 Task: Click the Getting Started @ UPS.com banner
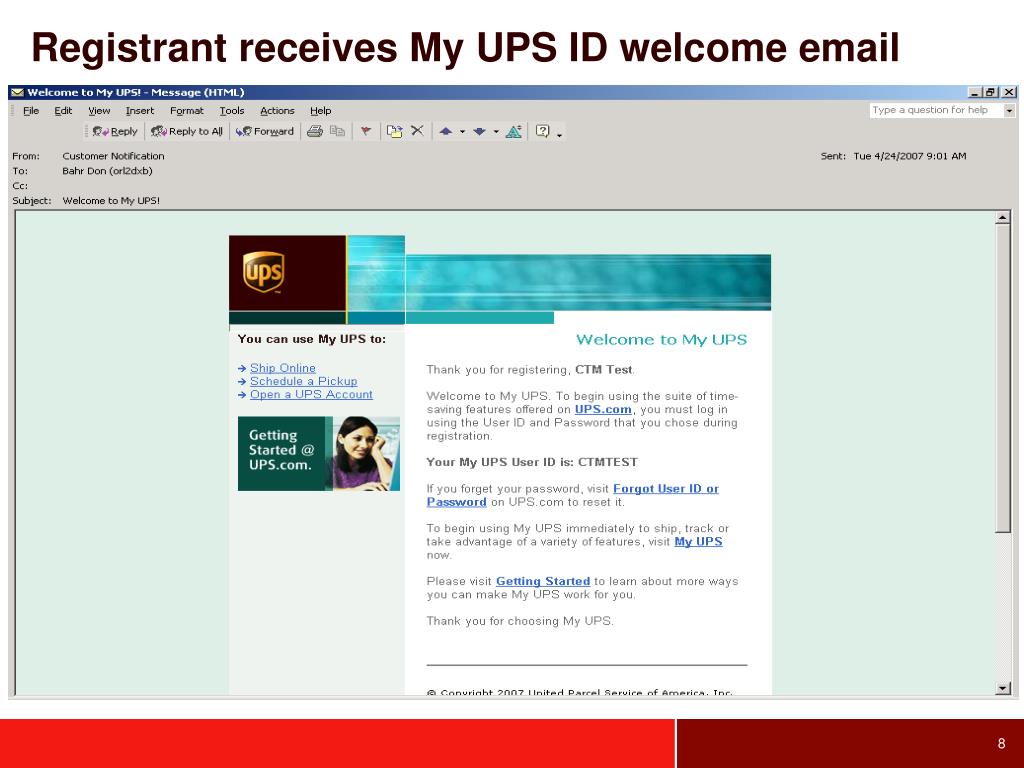click(x=319, y=454)
